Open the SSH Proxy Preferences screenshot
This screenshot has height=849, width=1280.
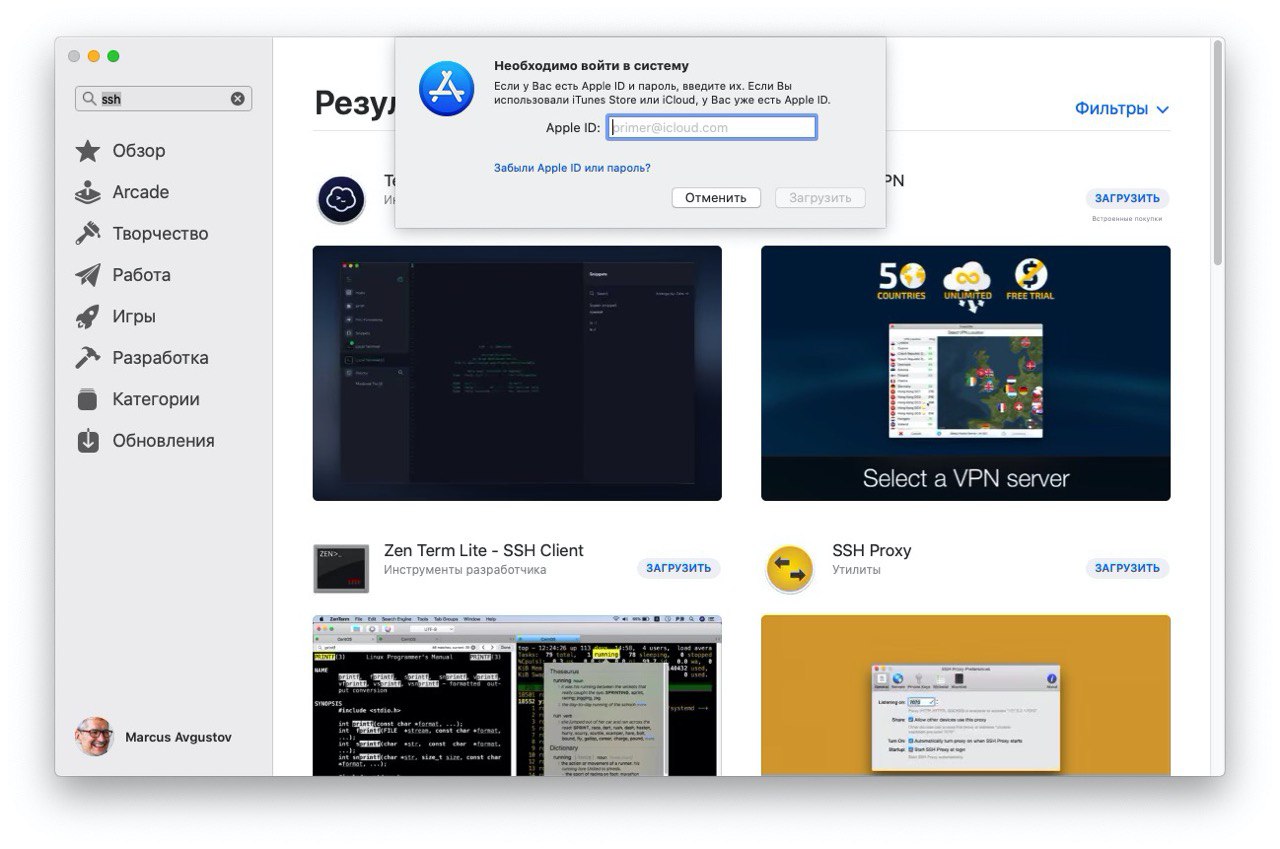(x=965, y=695)
